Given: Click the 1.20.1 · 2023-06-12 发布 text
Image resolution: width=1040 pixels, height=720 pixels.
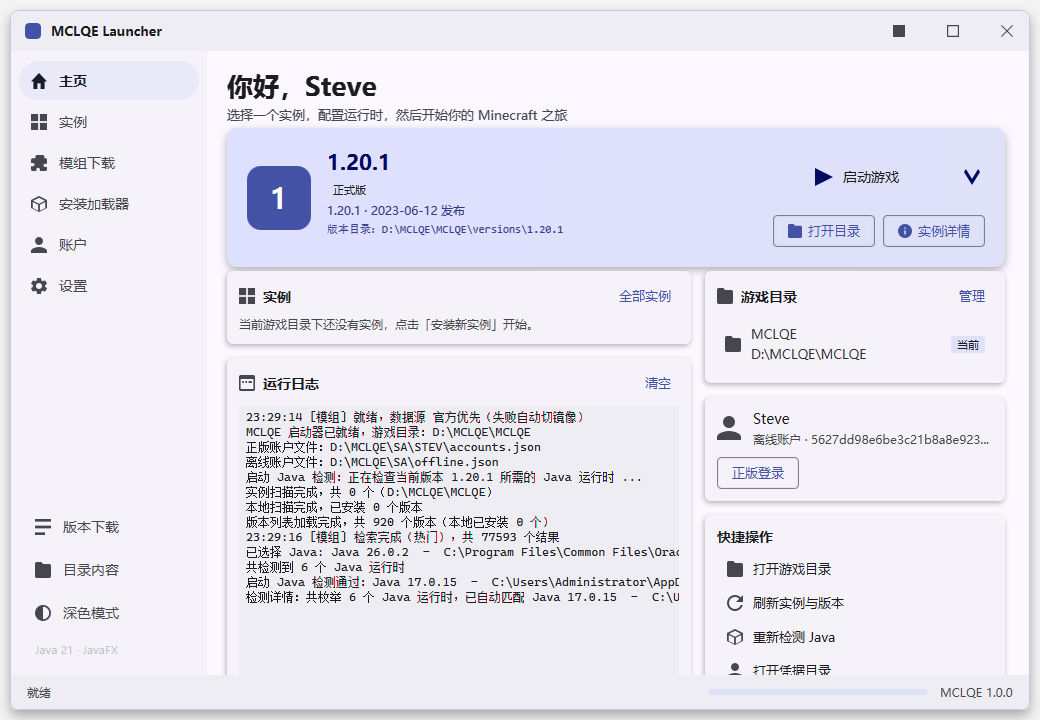Looking at the screenshot, I should [396, 211].
